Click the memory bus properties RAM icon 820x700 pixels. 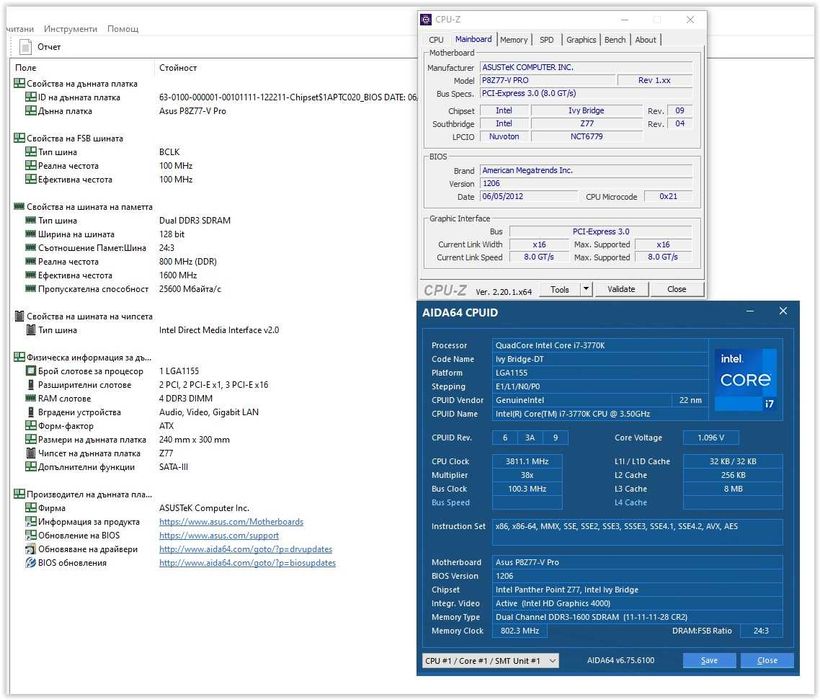click(x=19, y=206)
